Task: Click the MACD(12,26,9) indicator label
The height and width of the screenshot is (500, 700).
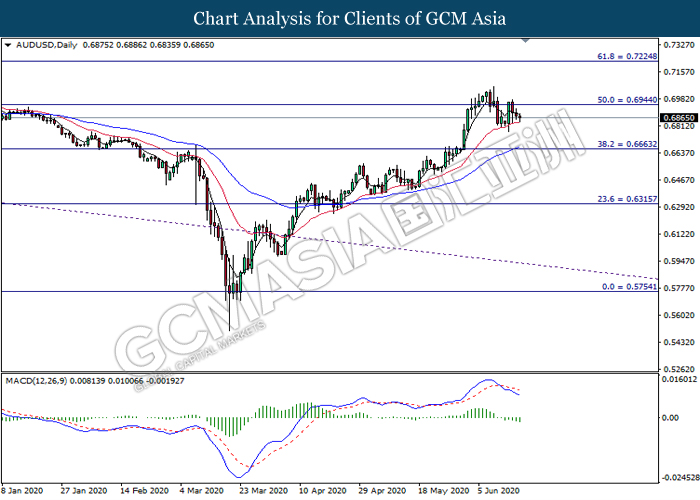Action: click(39, 380)
